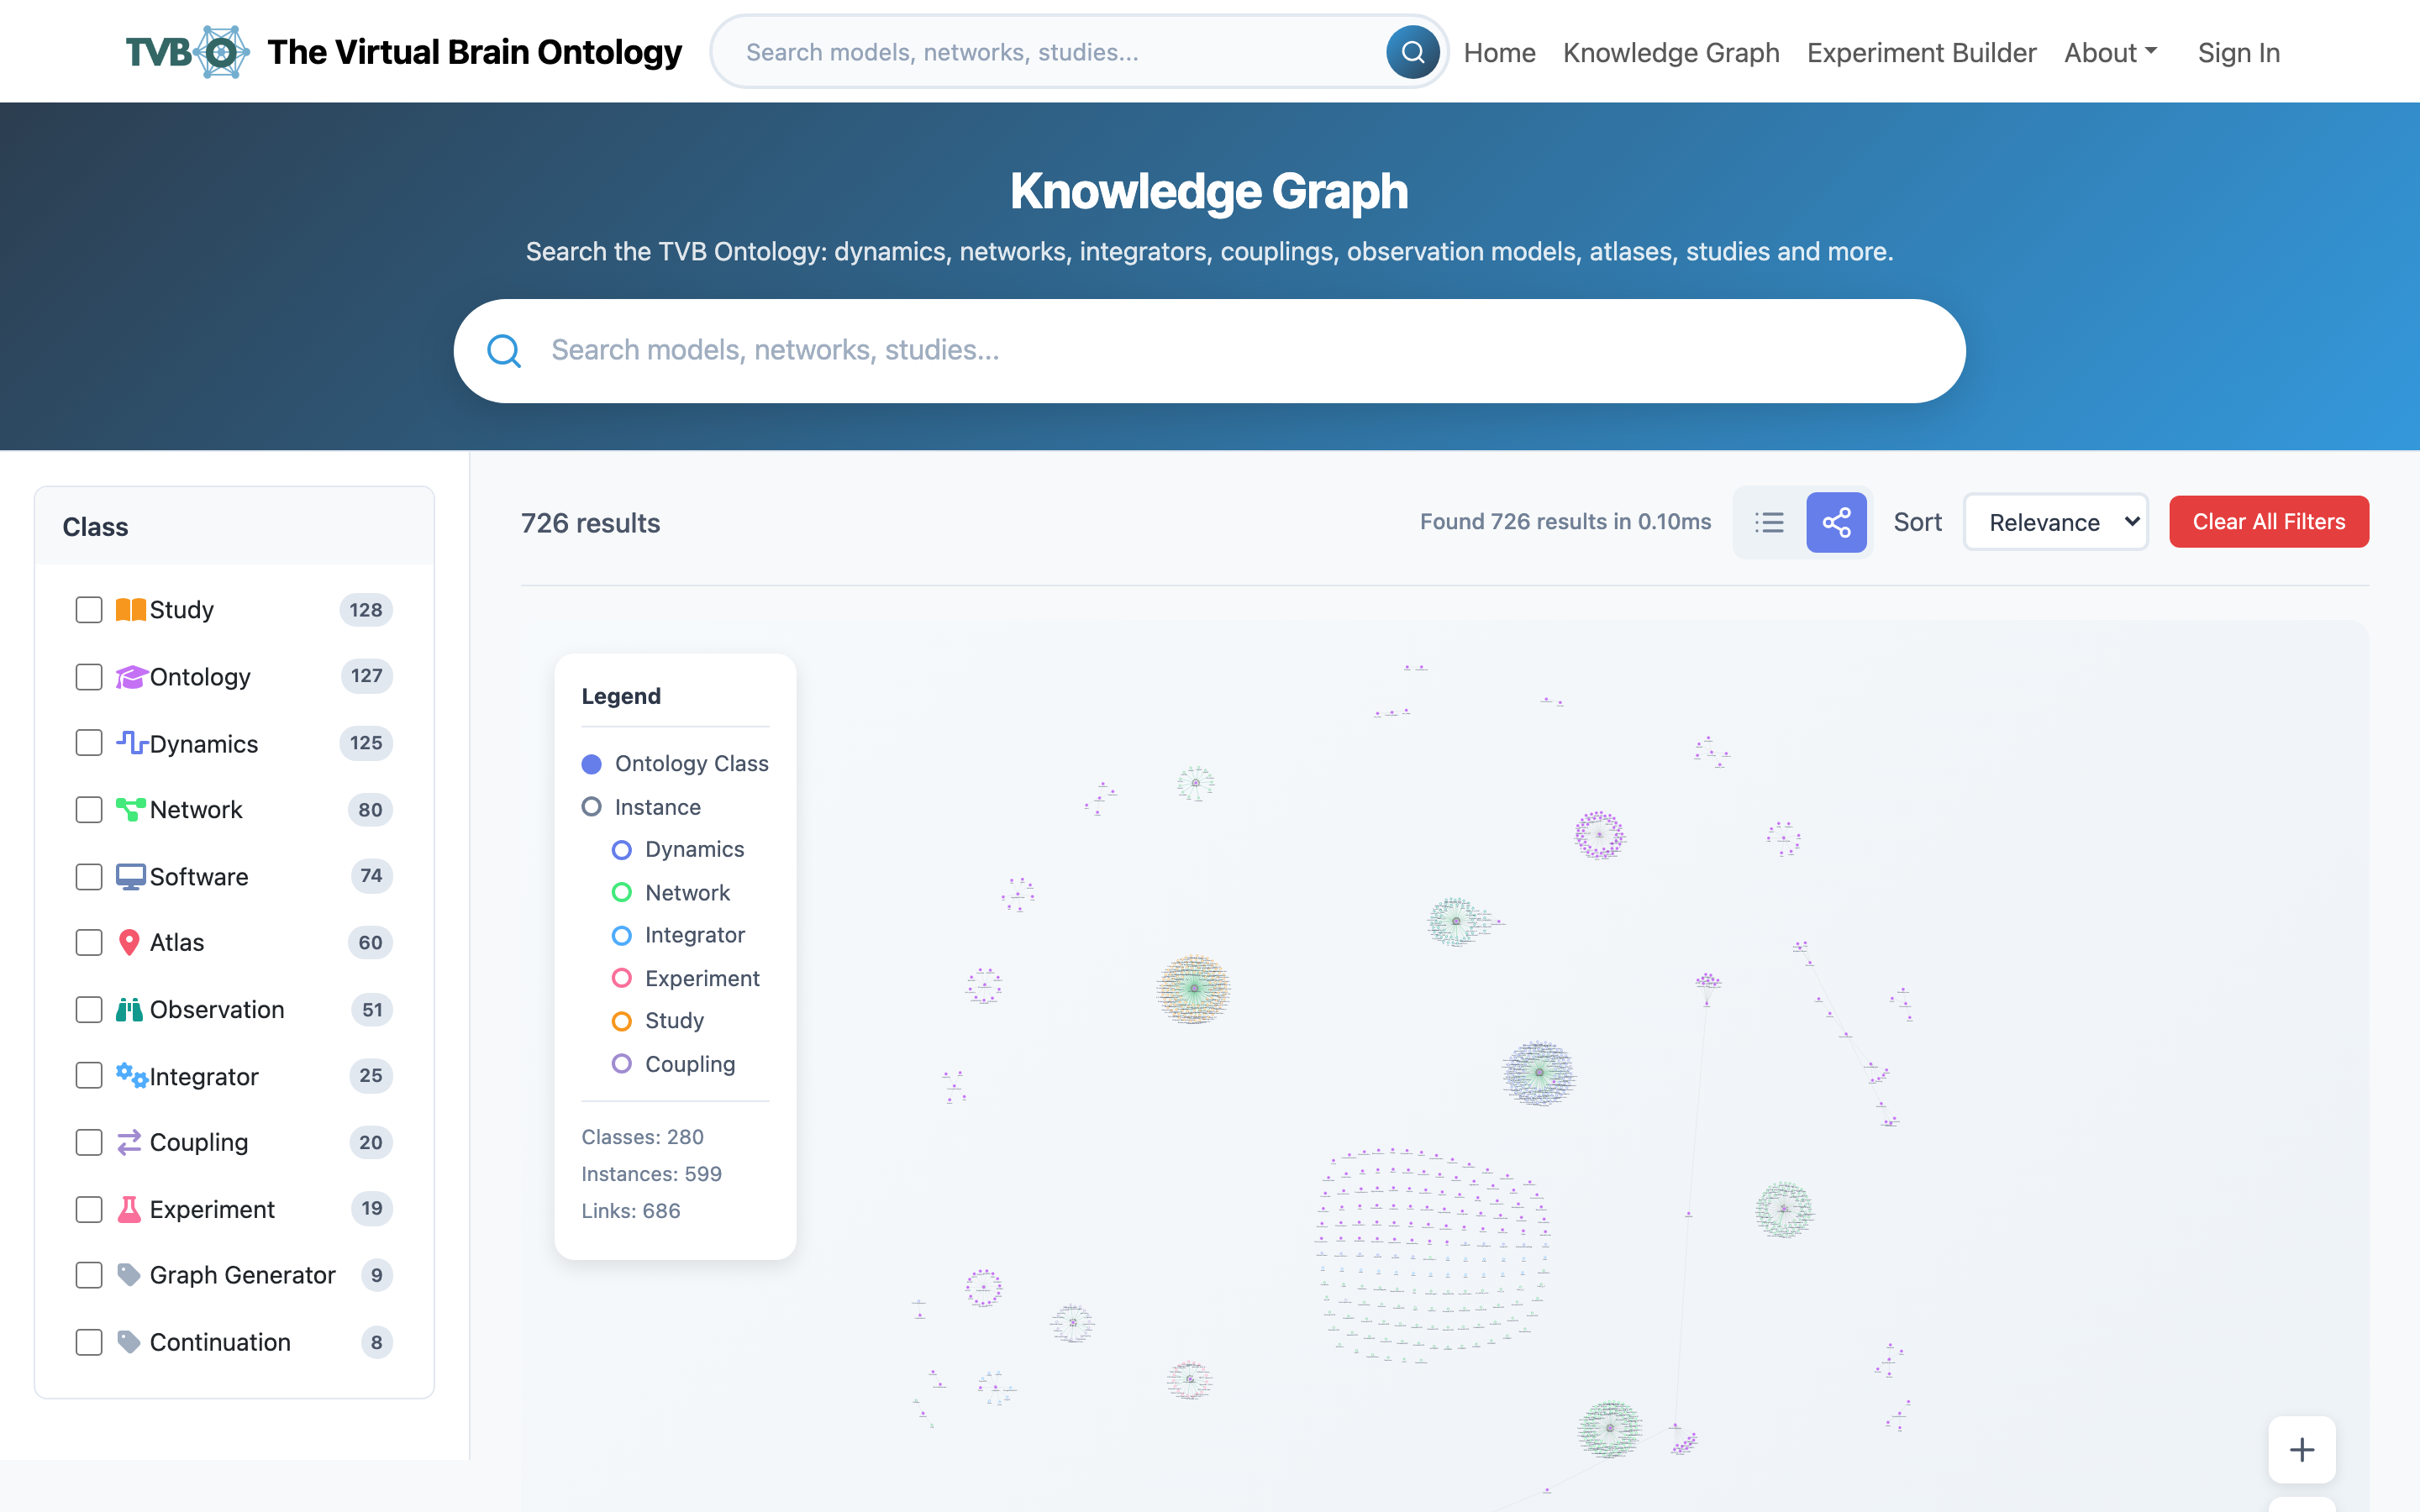This screenshot has height=1512, width=2420.
Task: Switch to list view icon
Action: 1769,522
